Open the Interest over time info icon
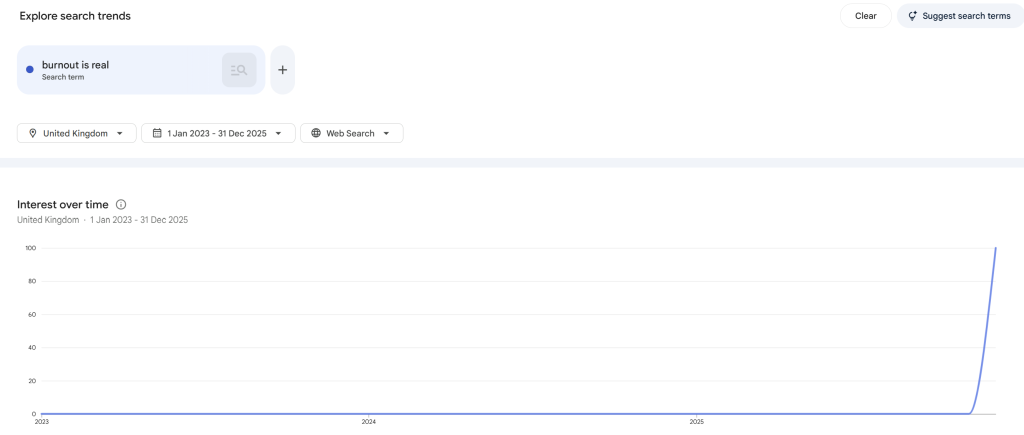The width and height of the screenshot is (1024, 435). (121, 204)
